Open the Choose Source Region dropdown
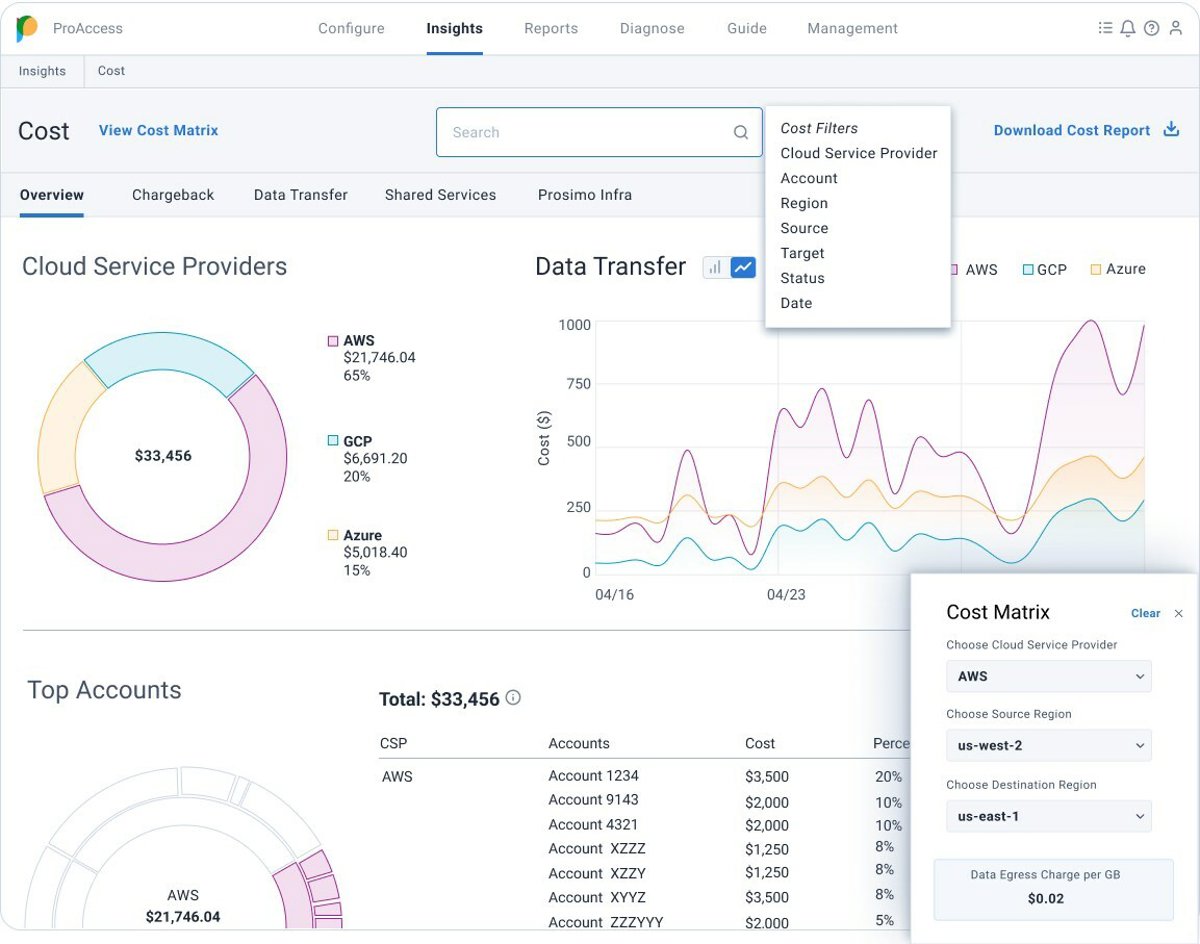This screenshot has width=1200, height=944. coord(1048,745)
